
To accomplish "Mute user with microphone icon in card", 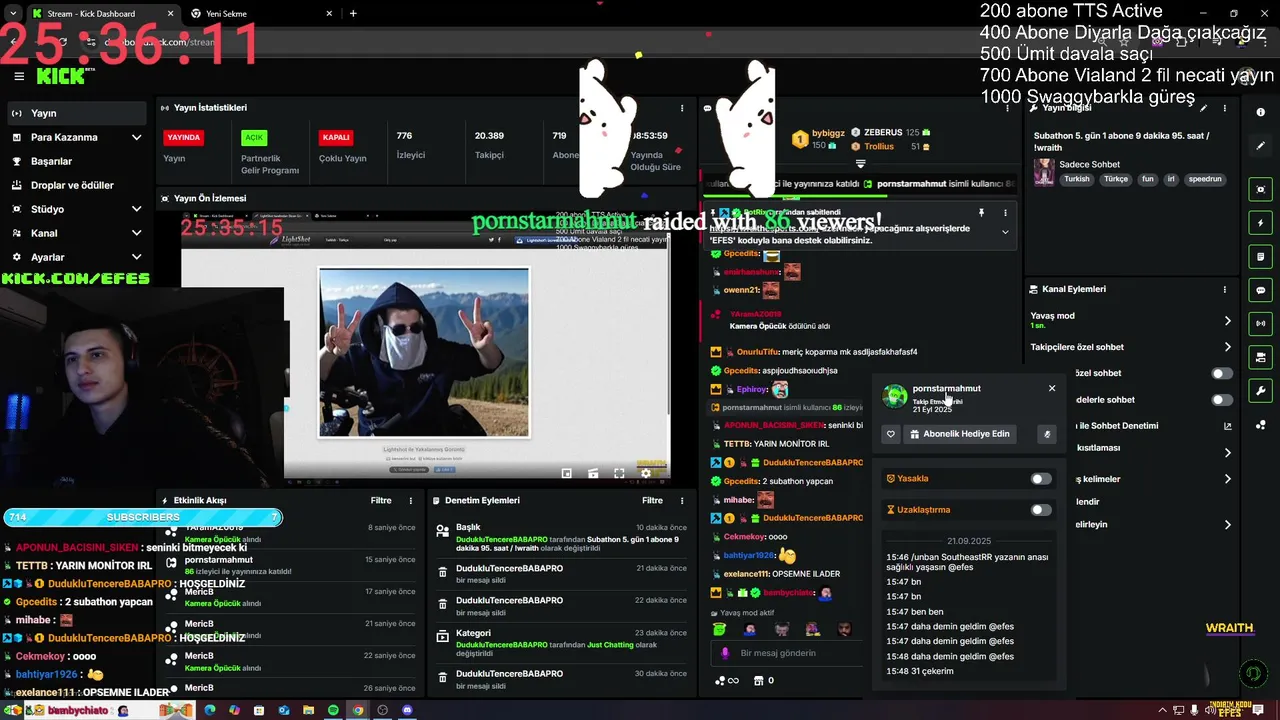I will pos(1047,434).
